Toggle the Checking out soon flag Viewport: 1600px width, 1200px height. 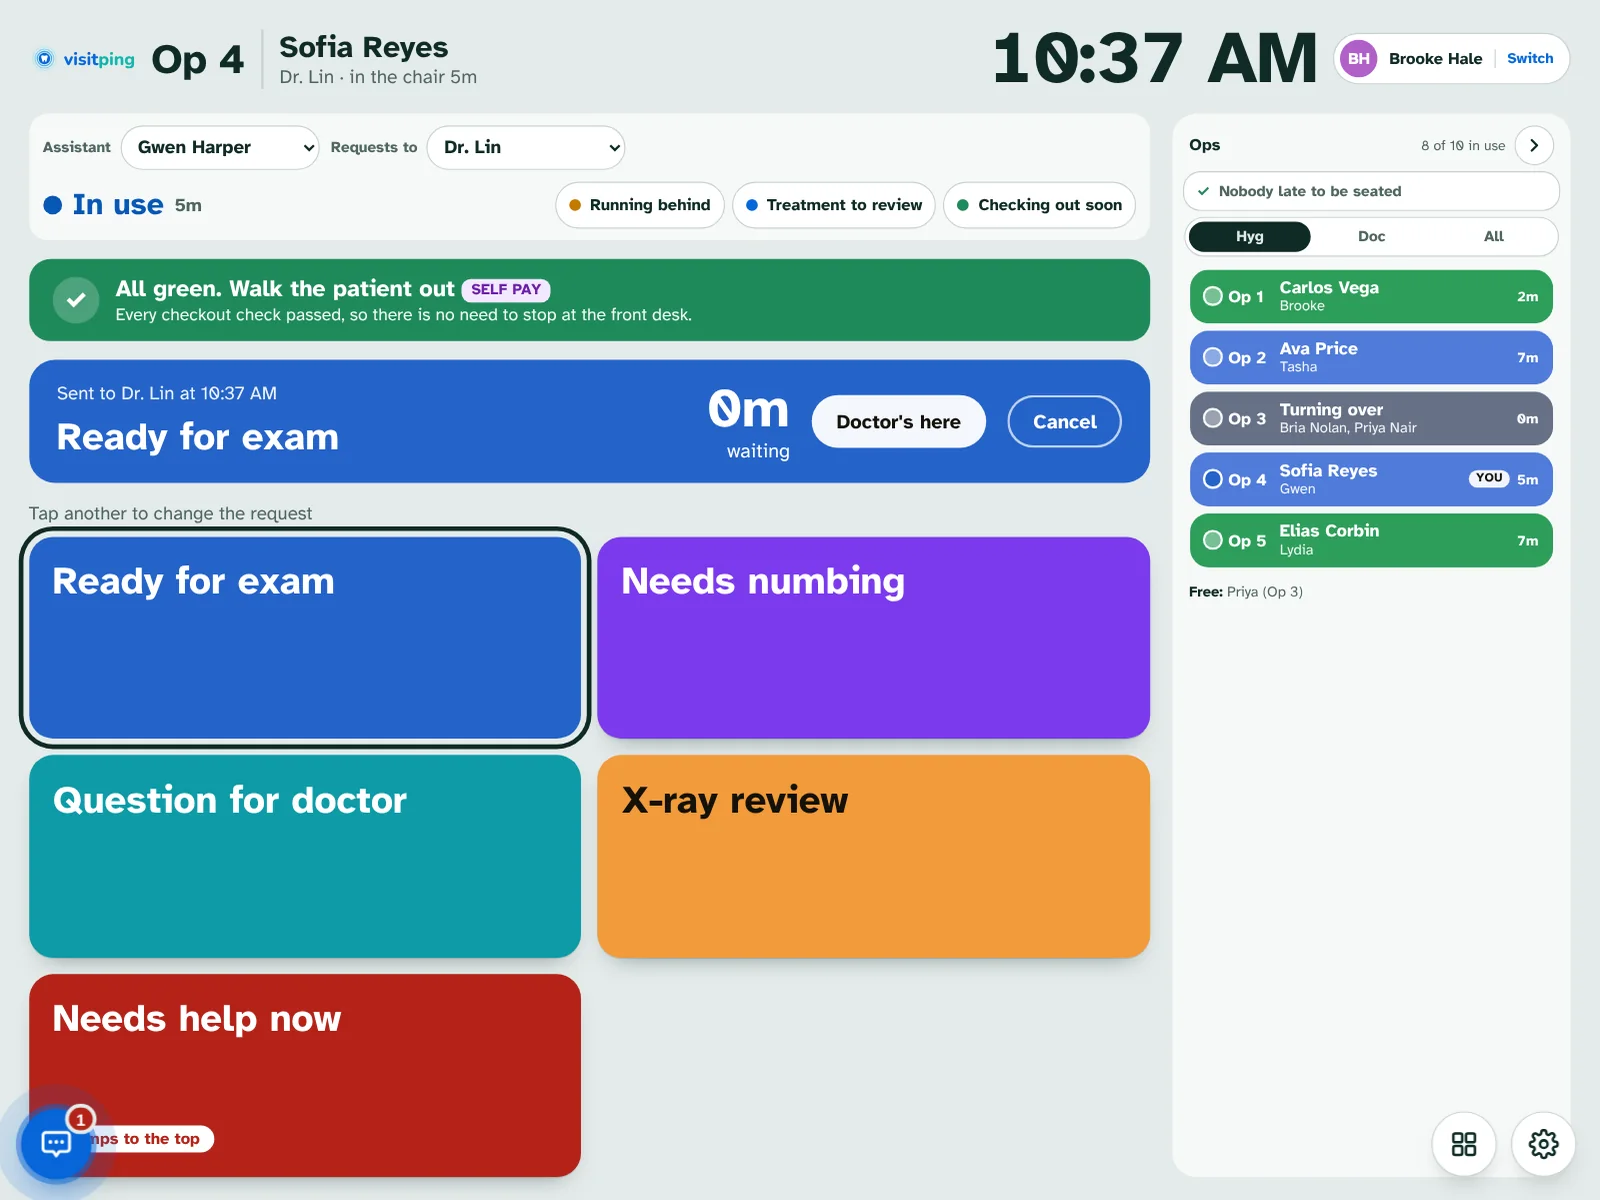point(1039,205)
